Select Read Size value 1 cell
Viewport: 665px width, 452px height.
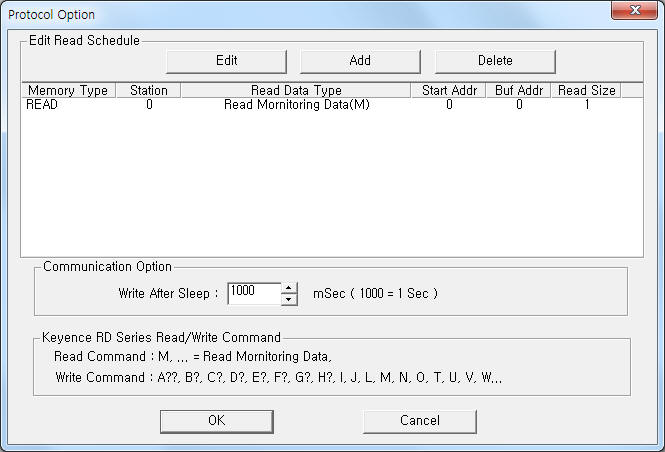click(587, 105)
